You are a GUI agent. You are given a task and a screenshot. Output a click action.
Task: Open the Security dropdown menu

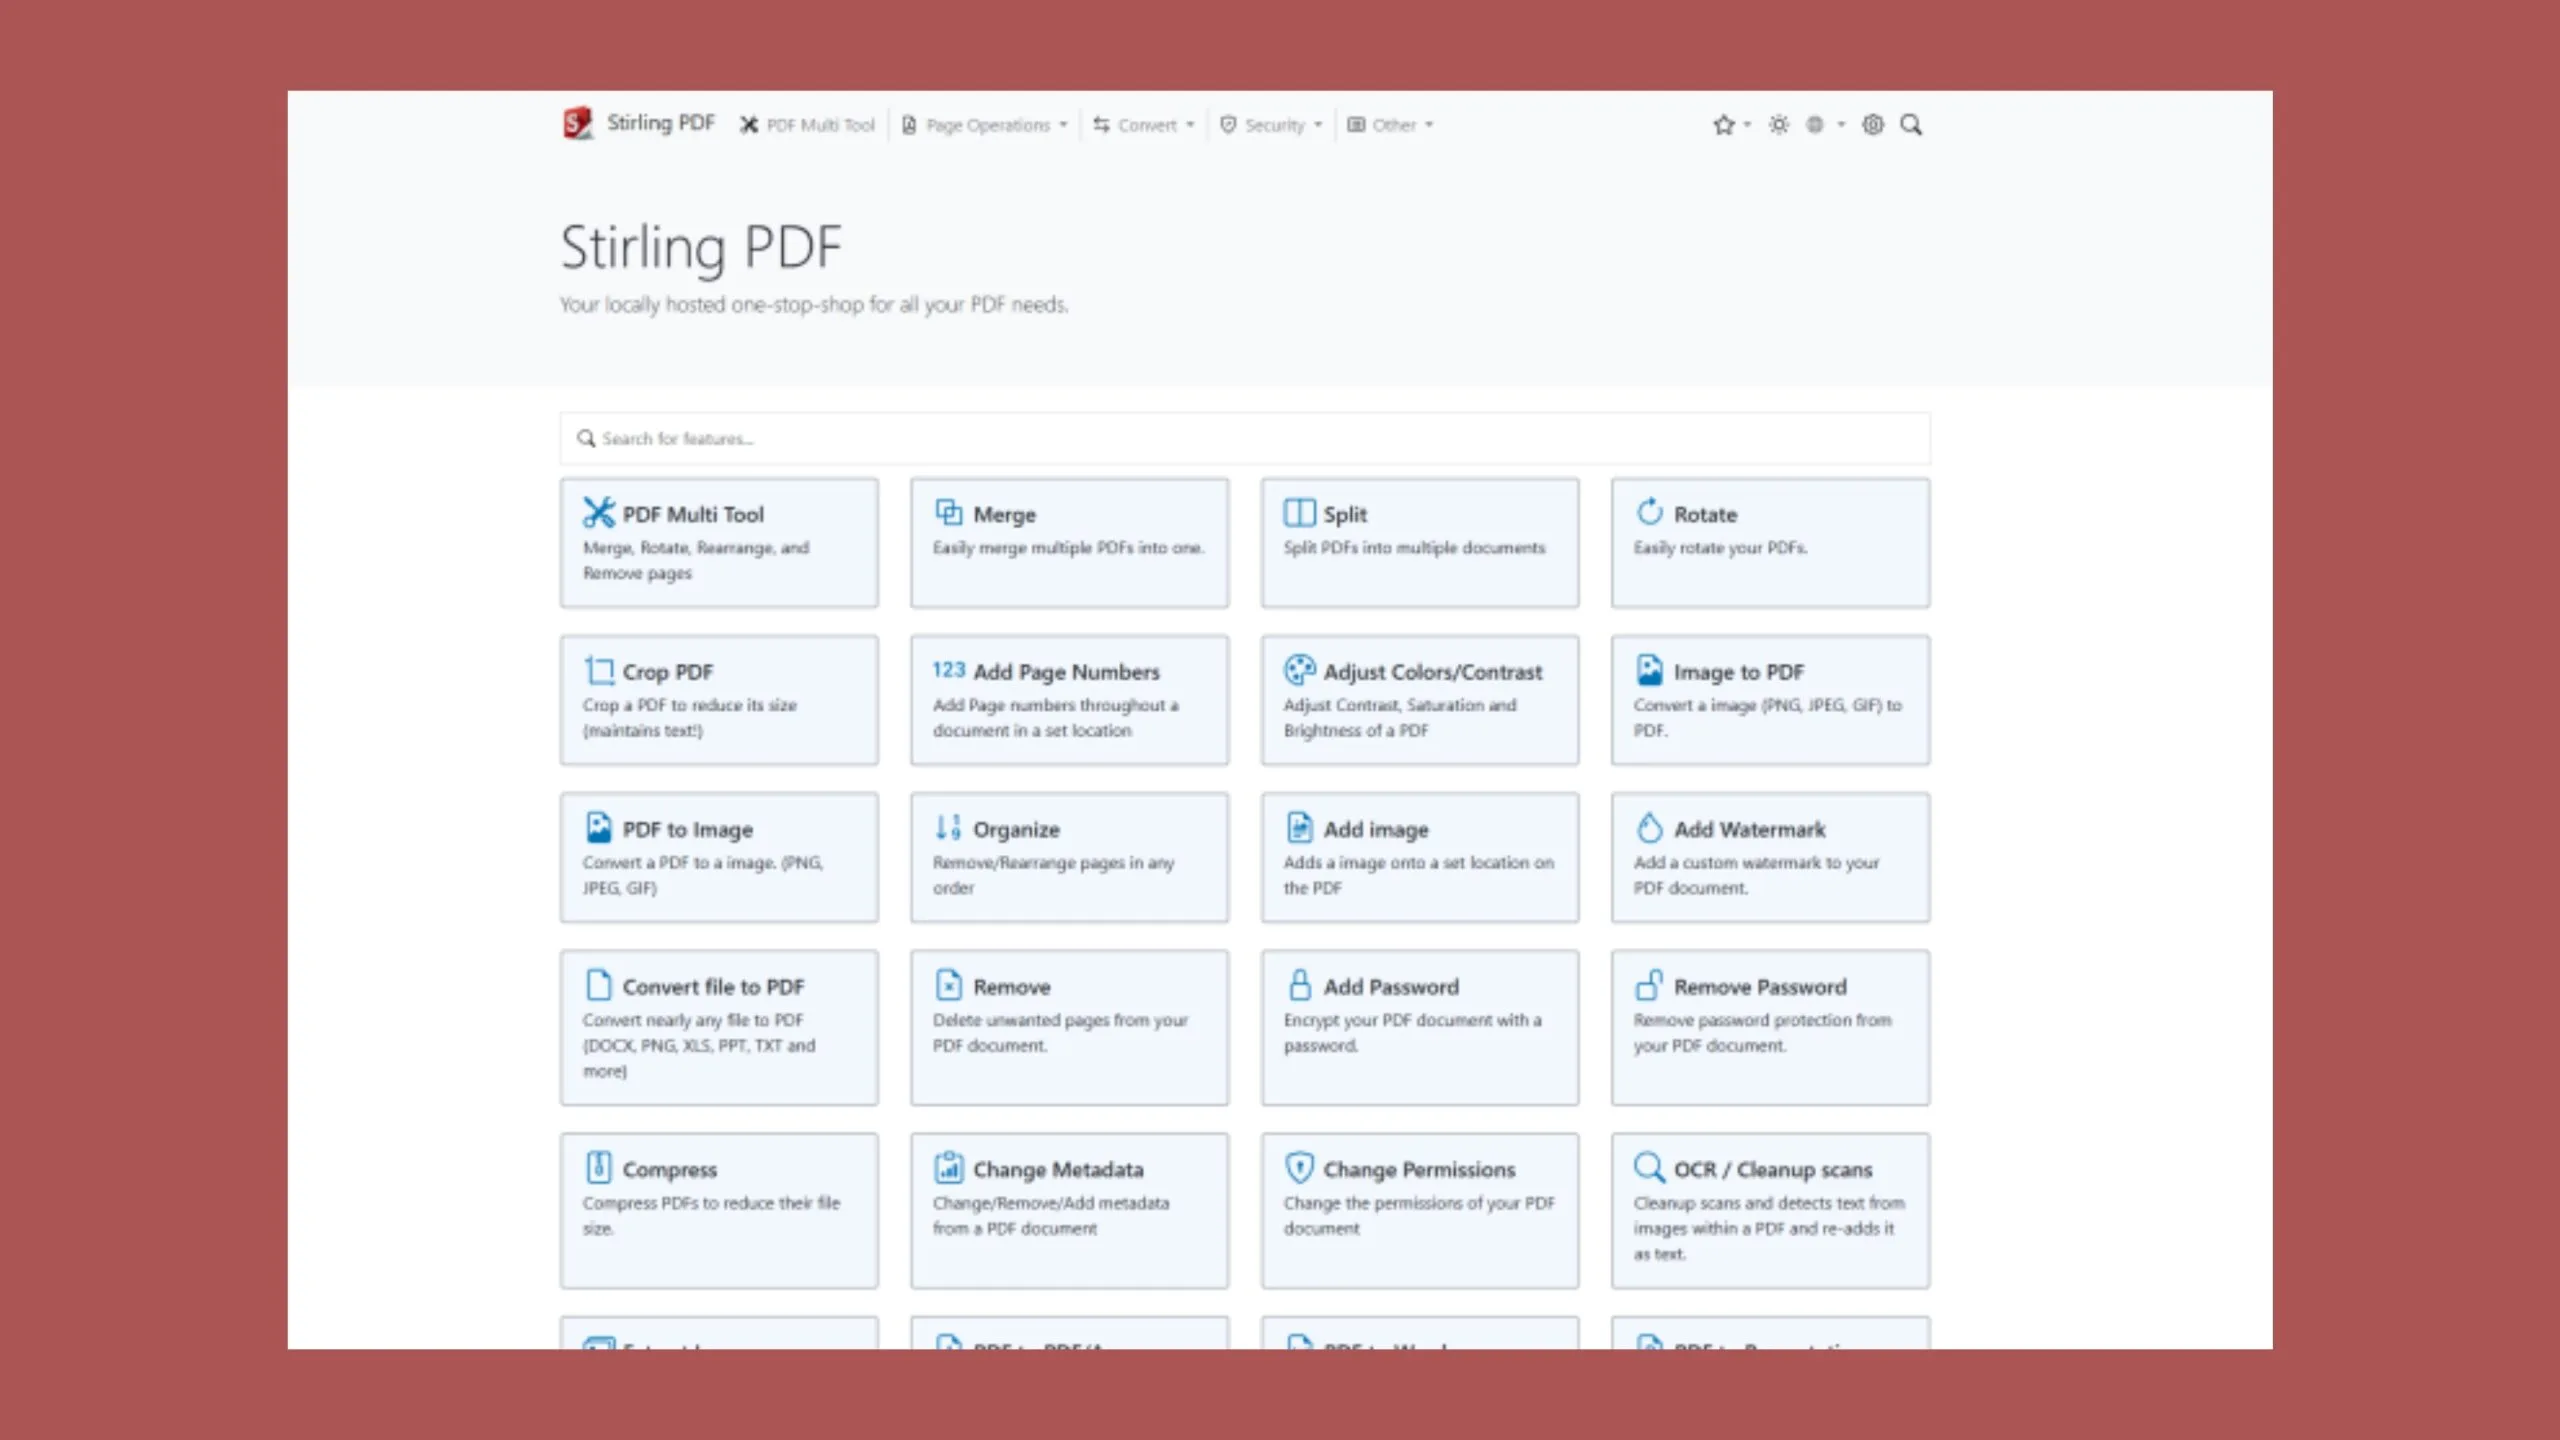[x=1272, y=125]
